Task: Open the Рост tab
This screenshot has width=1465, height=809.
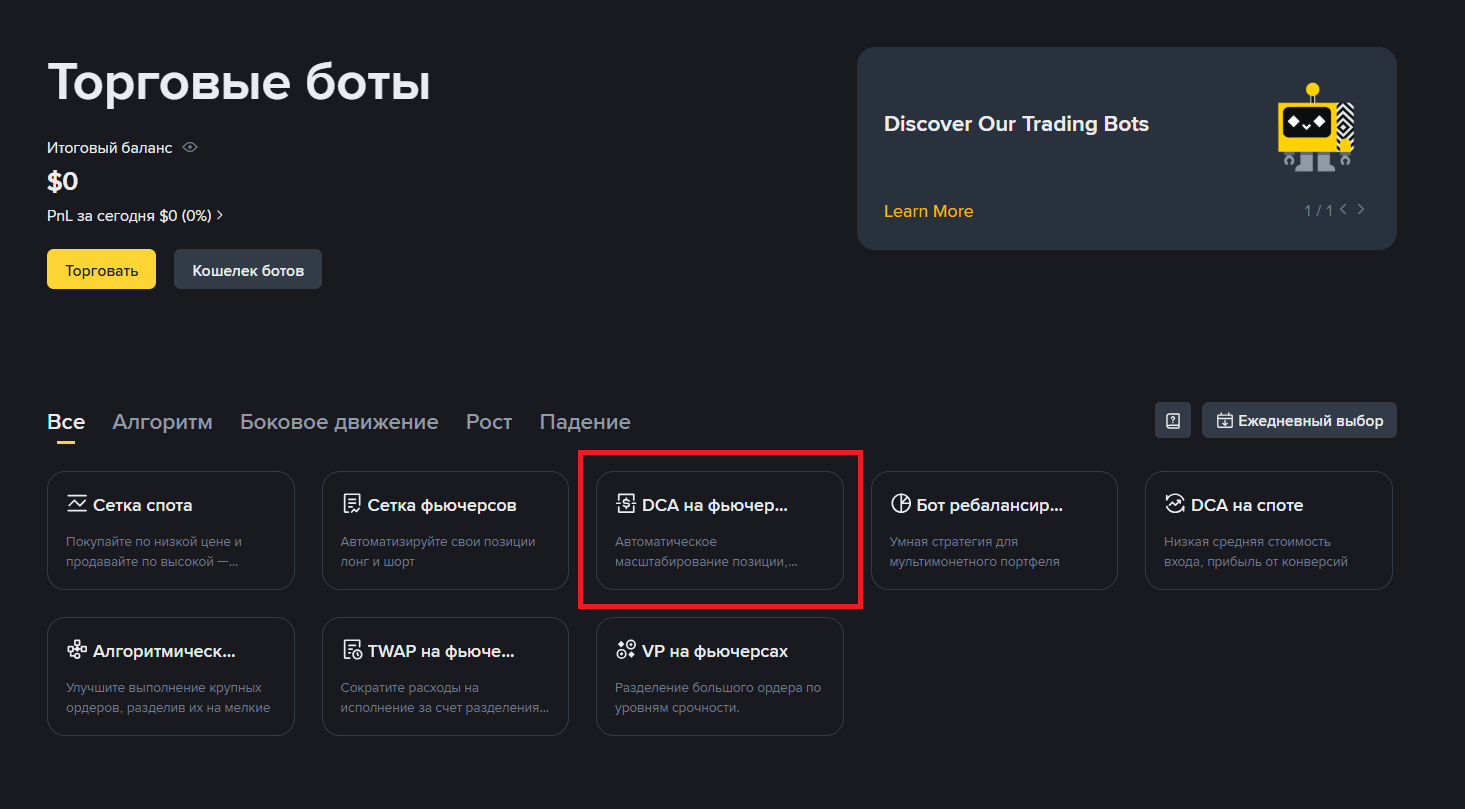Action: [489, 422]
